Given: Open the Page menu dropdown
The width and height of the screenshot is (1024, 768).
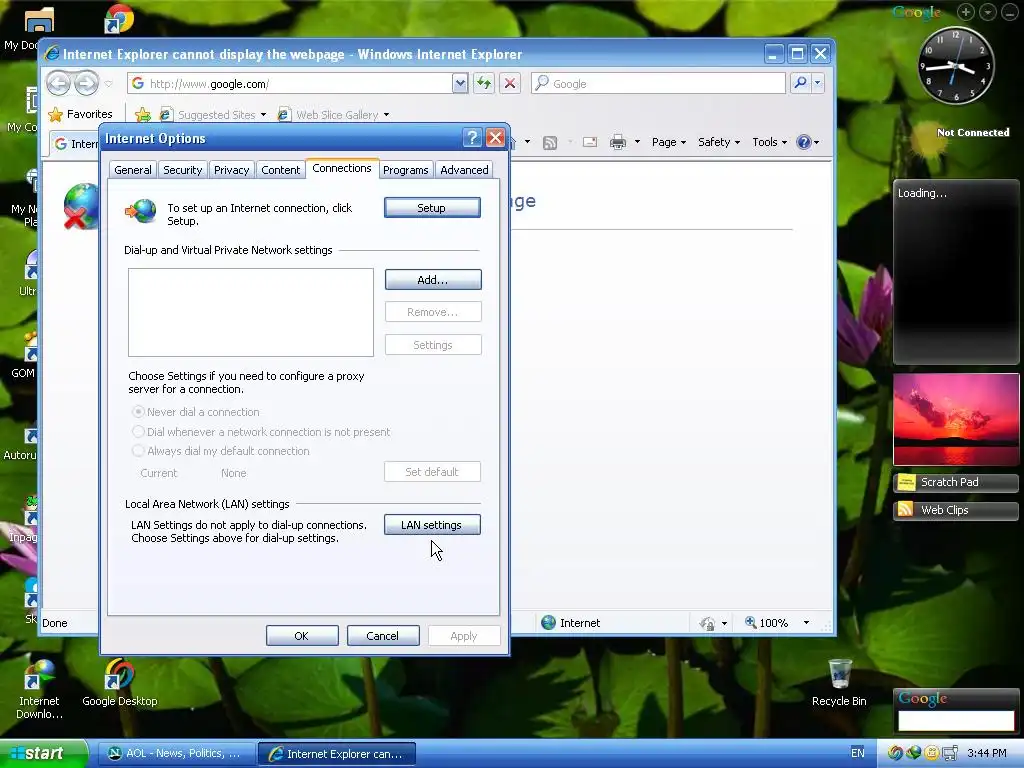Looking at the screenshot, I should 669,142.
